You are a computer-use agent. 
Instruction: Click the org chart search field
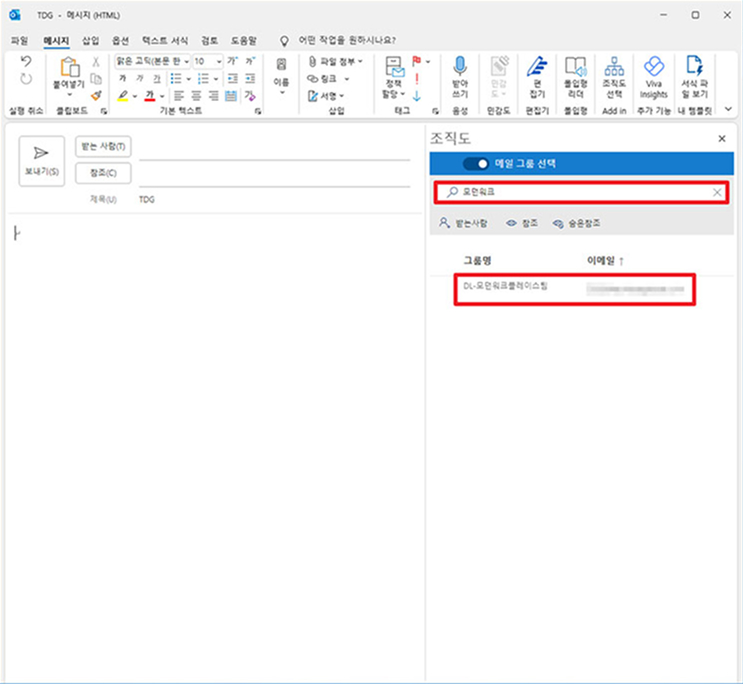tap(581, 192)
